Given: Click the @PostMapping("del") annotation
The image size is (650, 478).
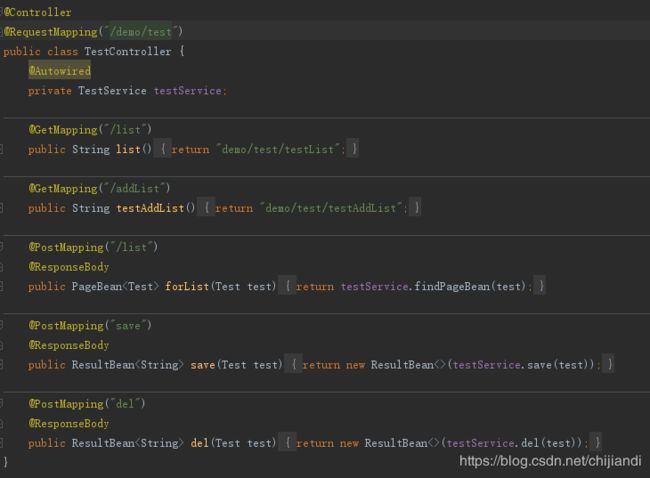Looking at the screenshot, I should [87, 404].
